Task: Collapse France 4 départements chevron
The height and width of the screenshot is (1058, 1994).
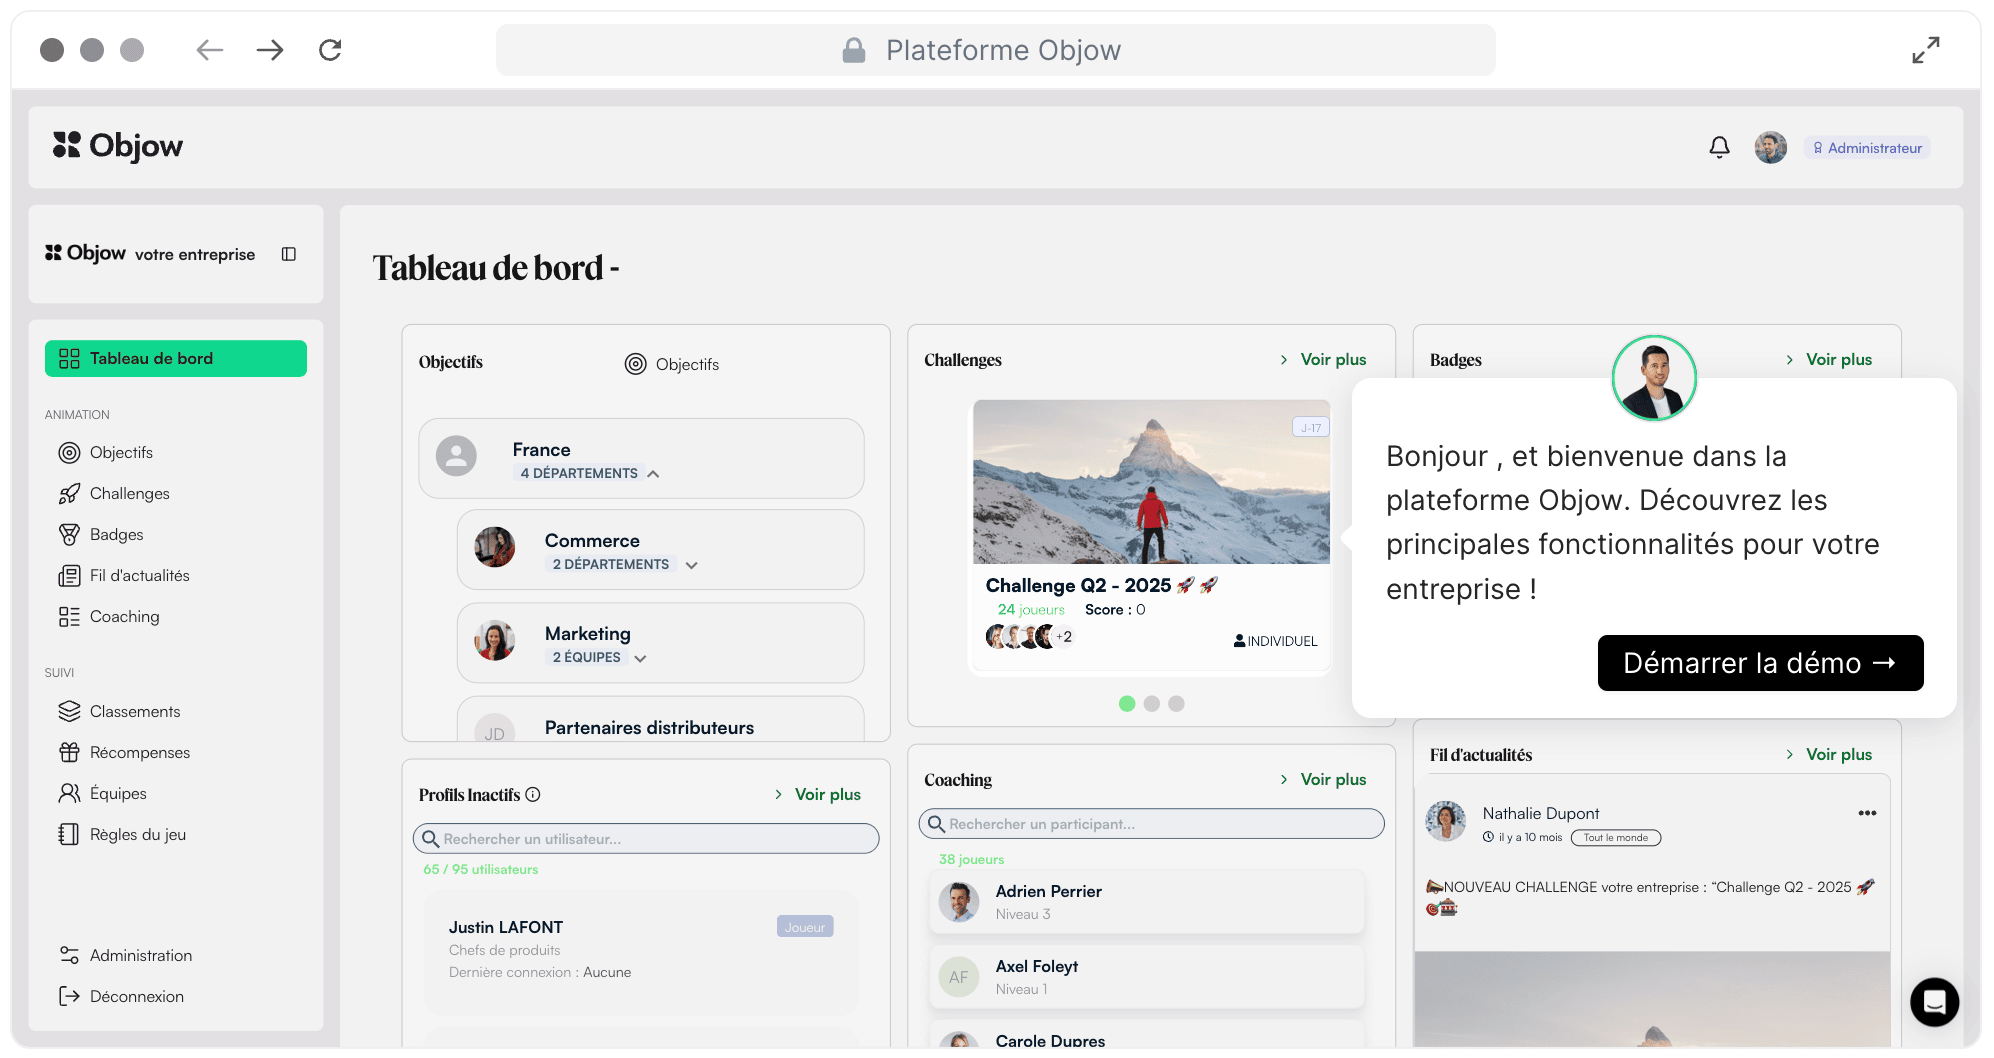Action: tap(653, 474)
